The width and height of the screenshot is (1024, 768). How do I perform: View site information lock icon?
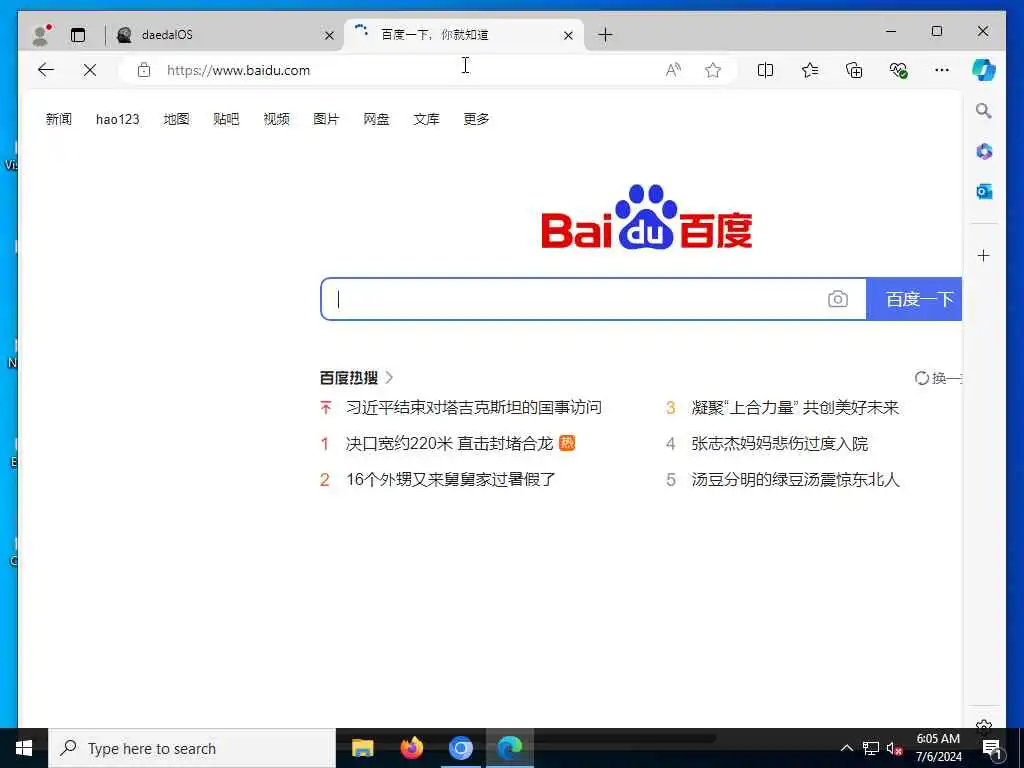pos(144,70)
